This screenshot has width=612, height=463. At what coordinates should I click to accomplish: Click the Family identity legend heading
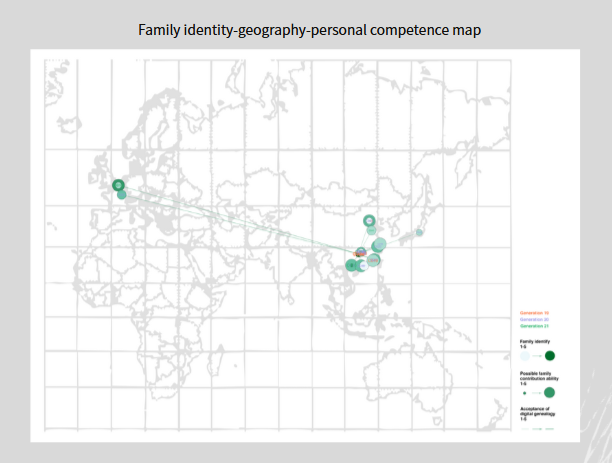point(535,343)
